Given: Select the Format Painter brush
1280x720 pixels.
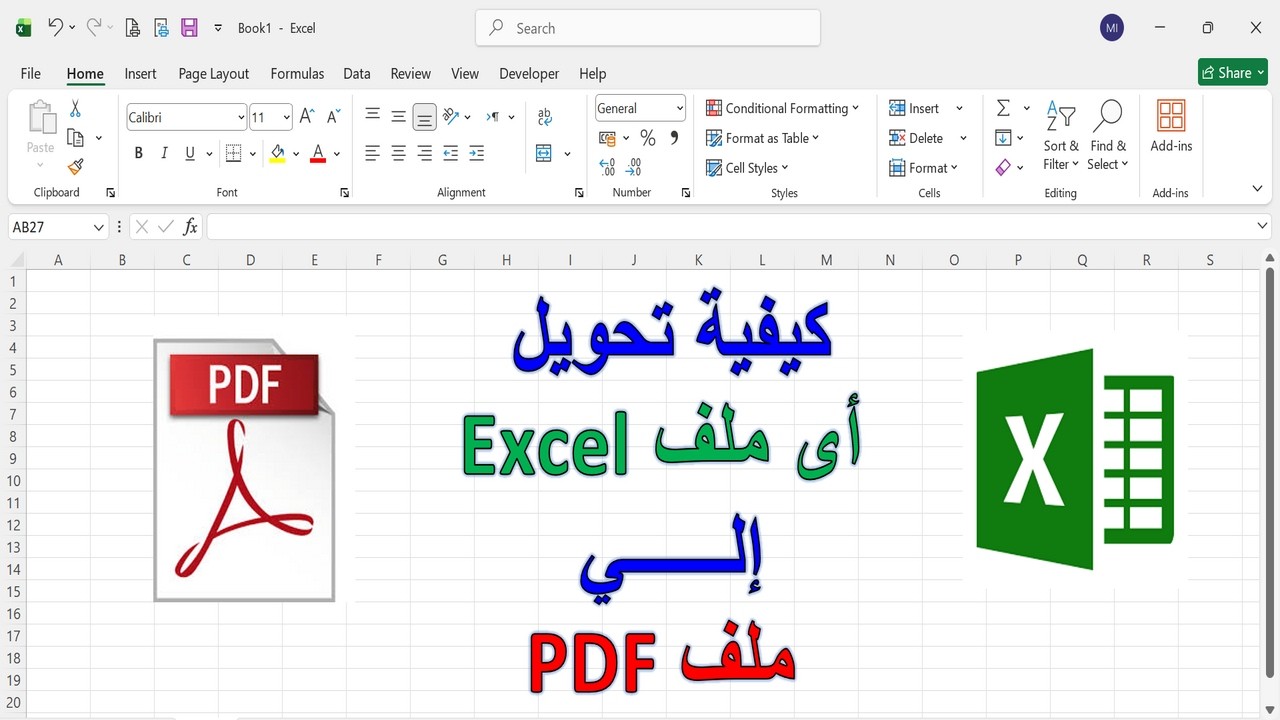Looking at the screenshot, I should [75, 167].
